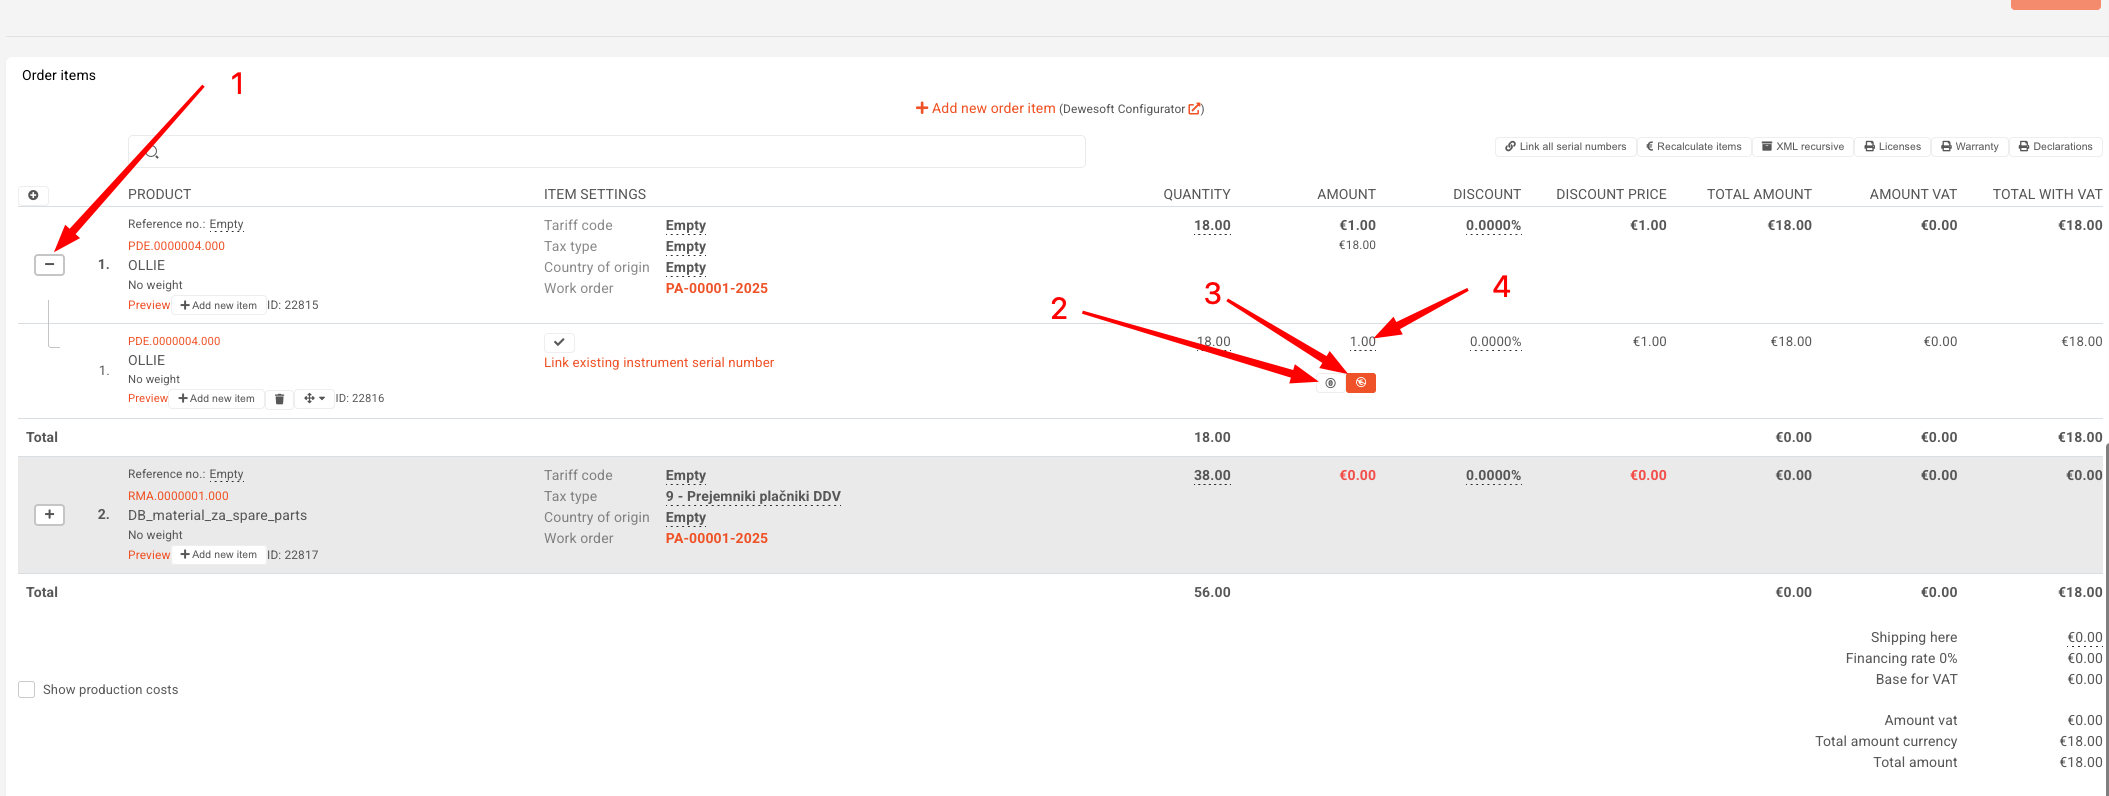Click the Recalculate items button
2109x796 pixels.
pos(1694,147)
